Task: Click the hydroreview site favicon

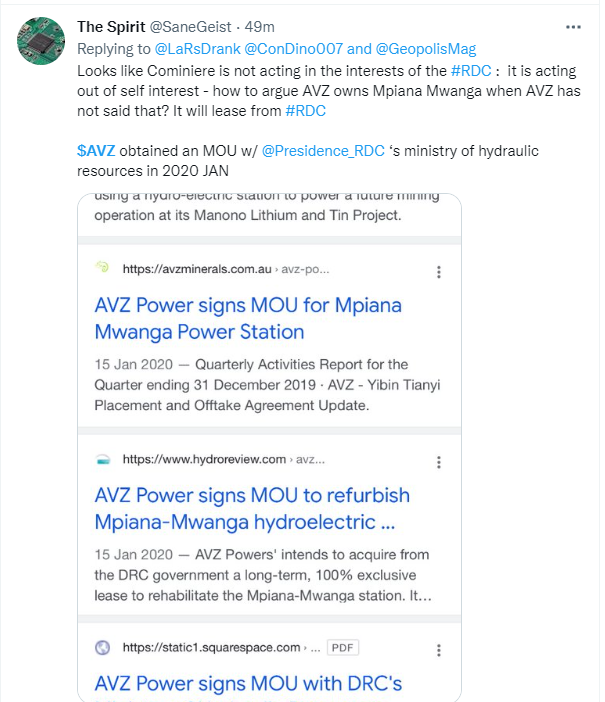Action: [x=103, y=459]
